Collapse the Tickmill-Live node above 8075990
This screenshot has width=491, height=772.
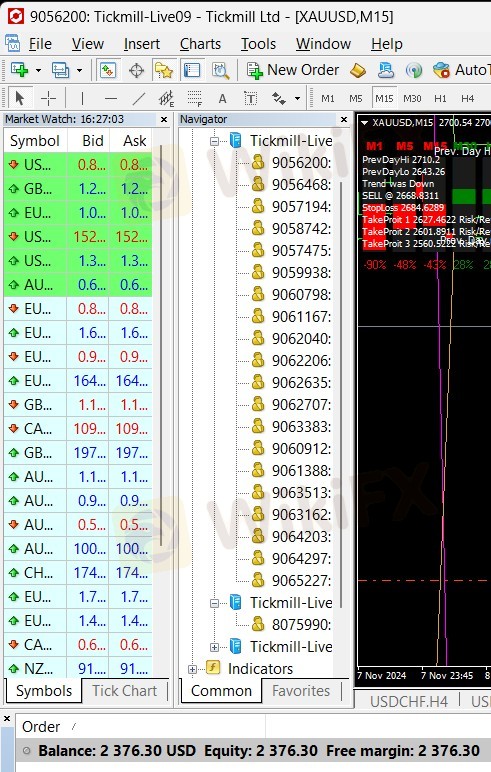214,603
